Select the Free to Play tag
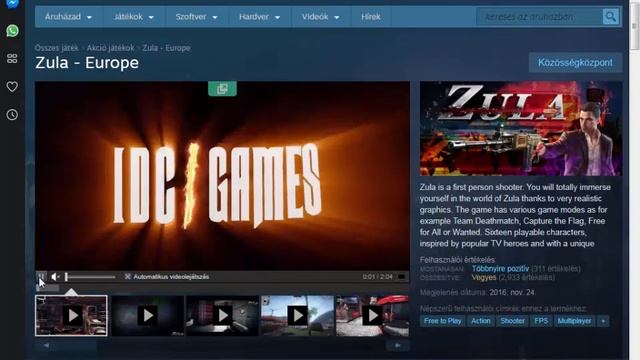 click(442, 321)
